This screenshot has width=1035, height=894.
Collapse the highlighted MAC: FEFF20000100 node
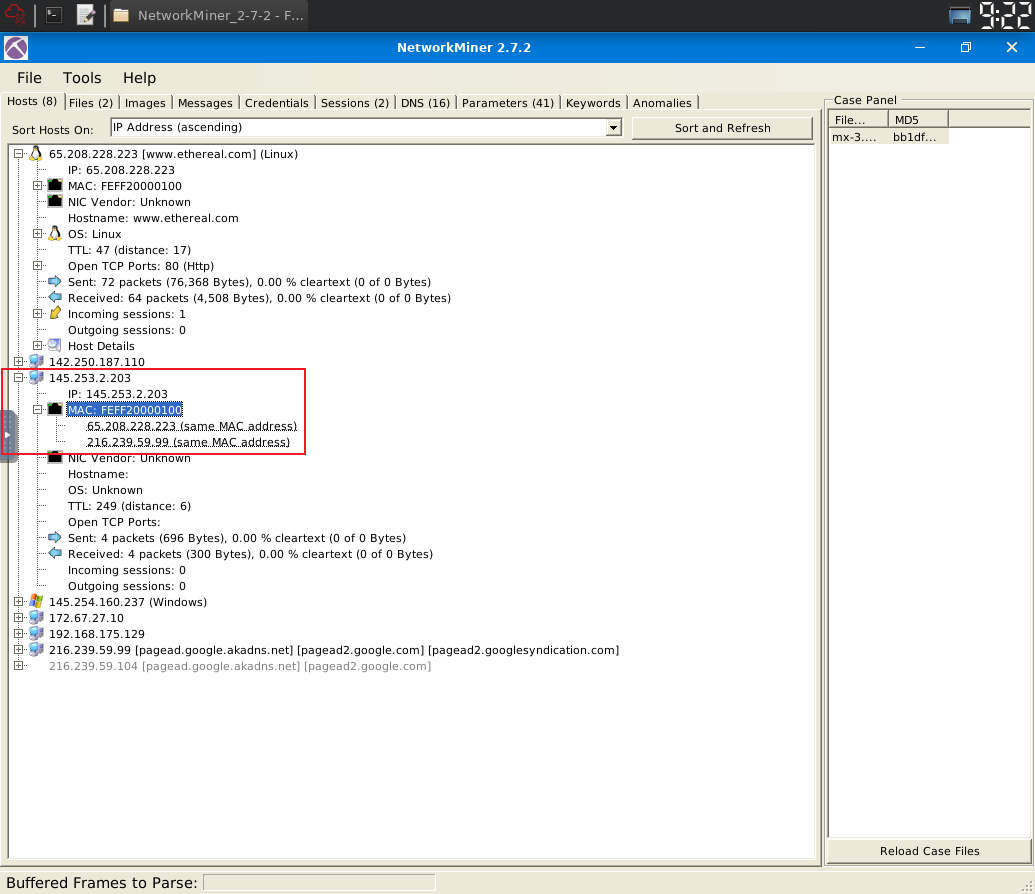point(38,409)
